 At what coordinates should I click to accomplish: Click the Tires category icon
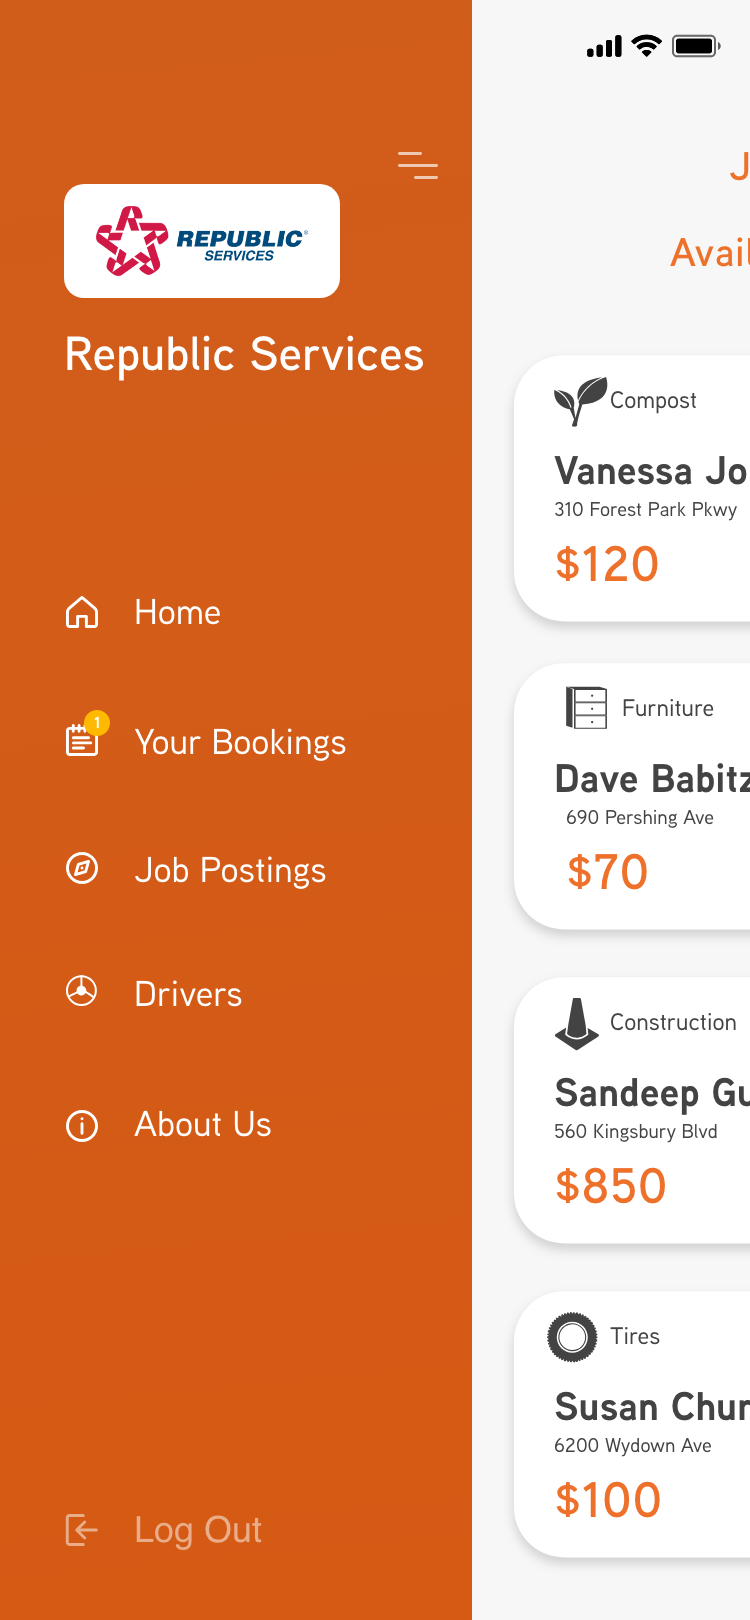[572, 1337]
